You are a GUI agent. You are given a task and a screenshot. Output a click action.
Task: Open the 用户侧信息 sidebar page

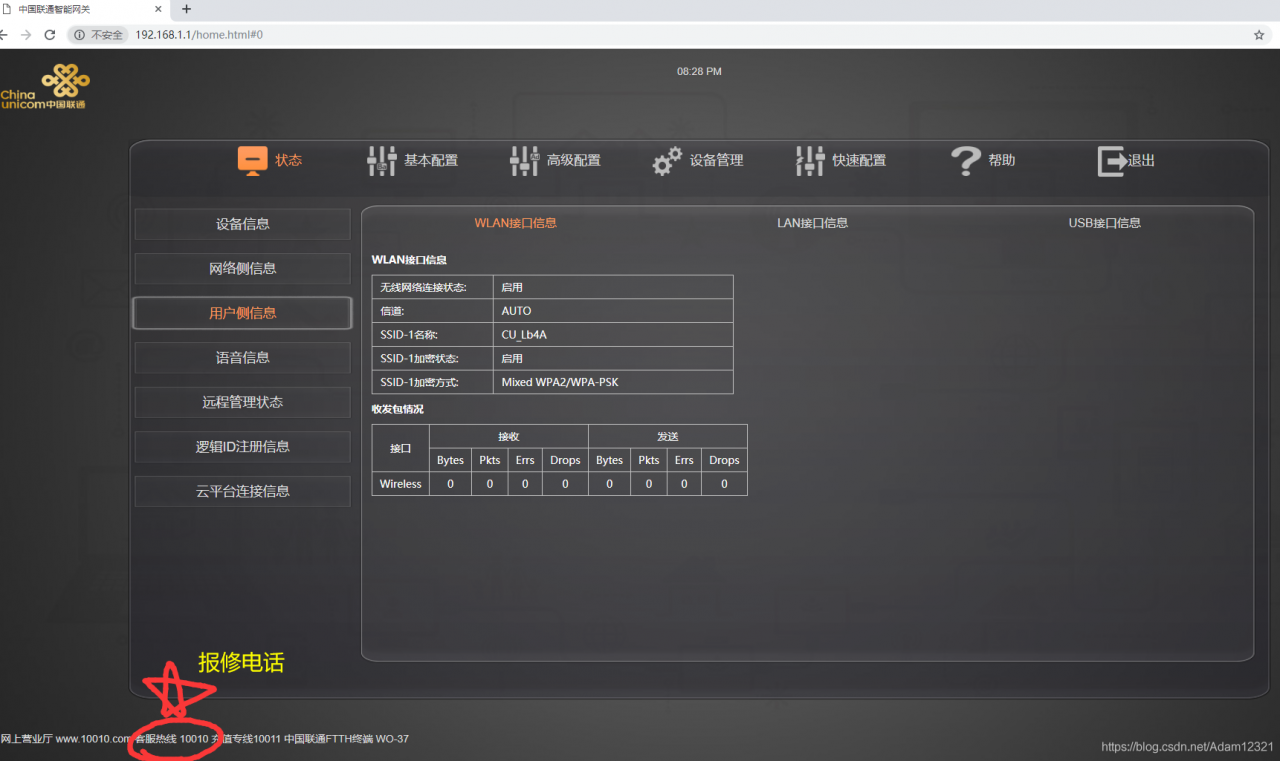pos(243,313)
